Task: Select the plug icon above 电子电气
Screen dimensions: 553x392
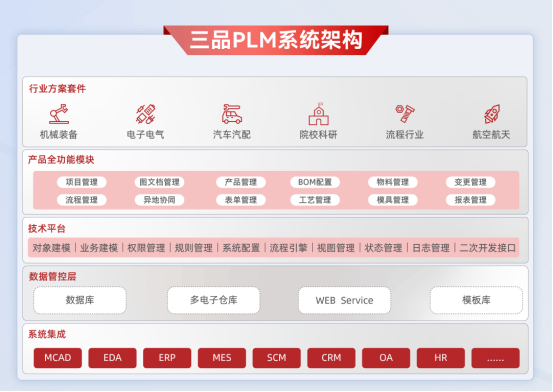Action: pos(146,114)
